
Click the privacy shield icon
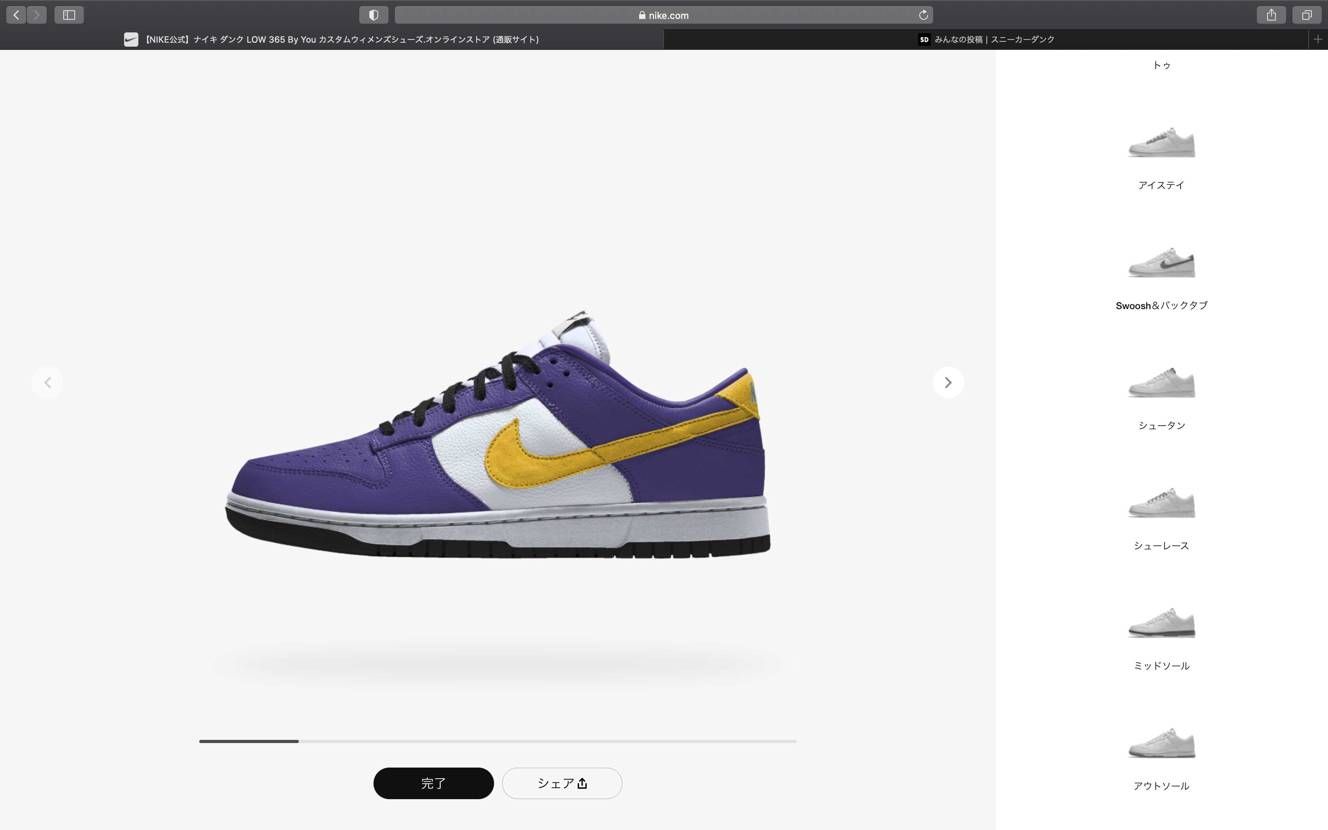pos(373,15)
